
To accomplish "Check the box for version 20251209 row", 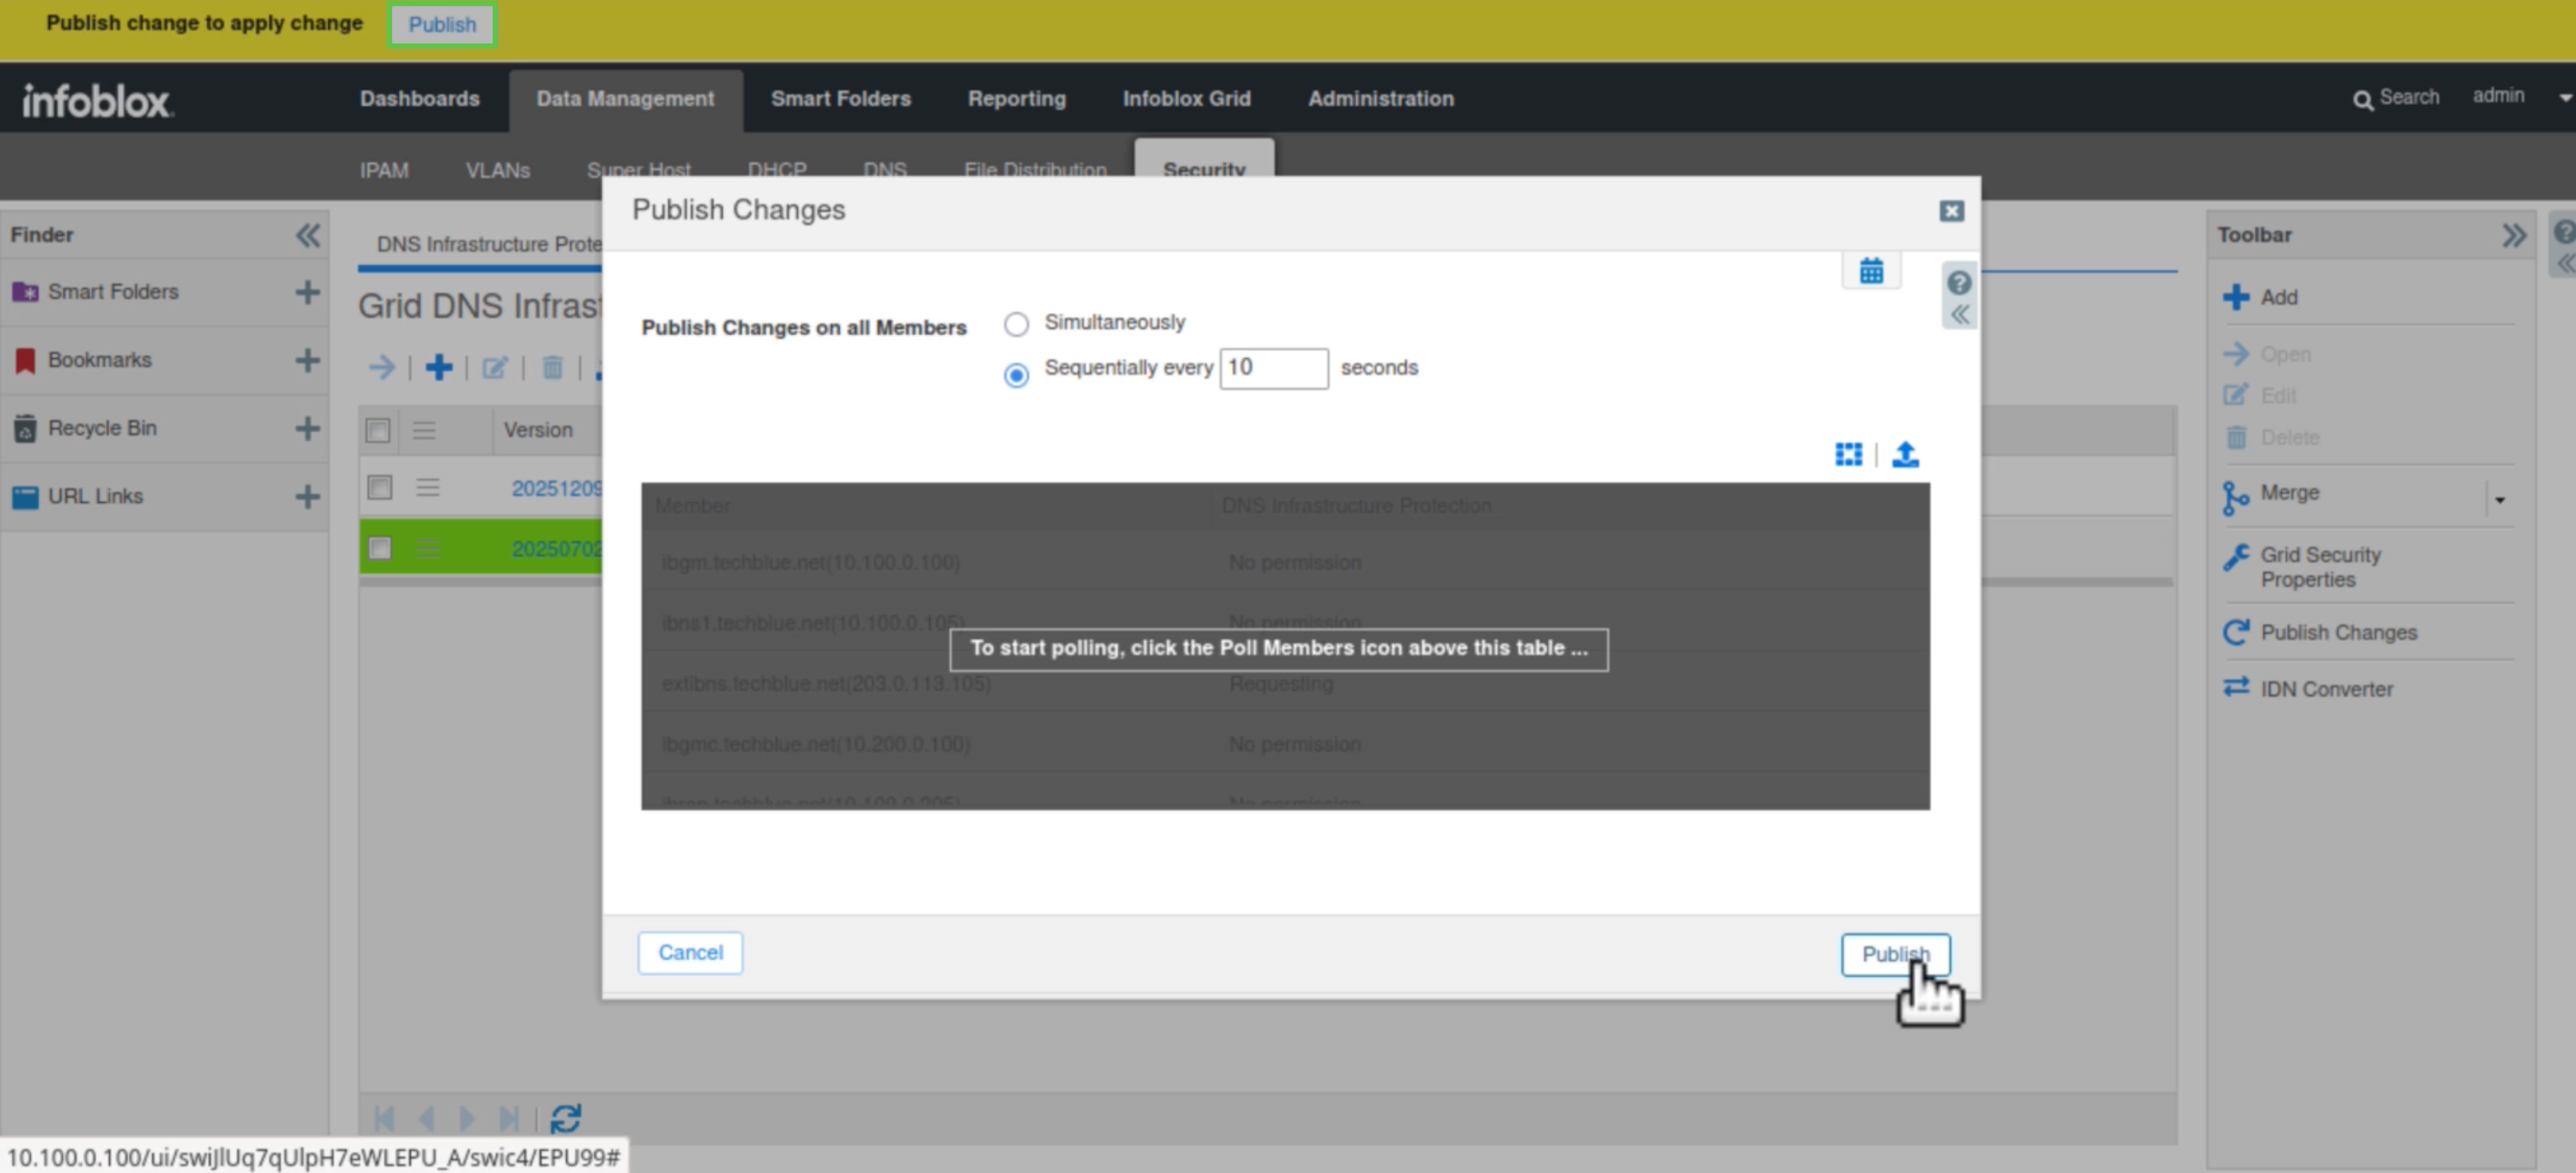I will [379, 487].
